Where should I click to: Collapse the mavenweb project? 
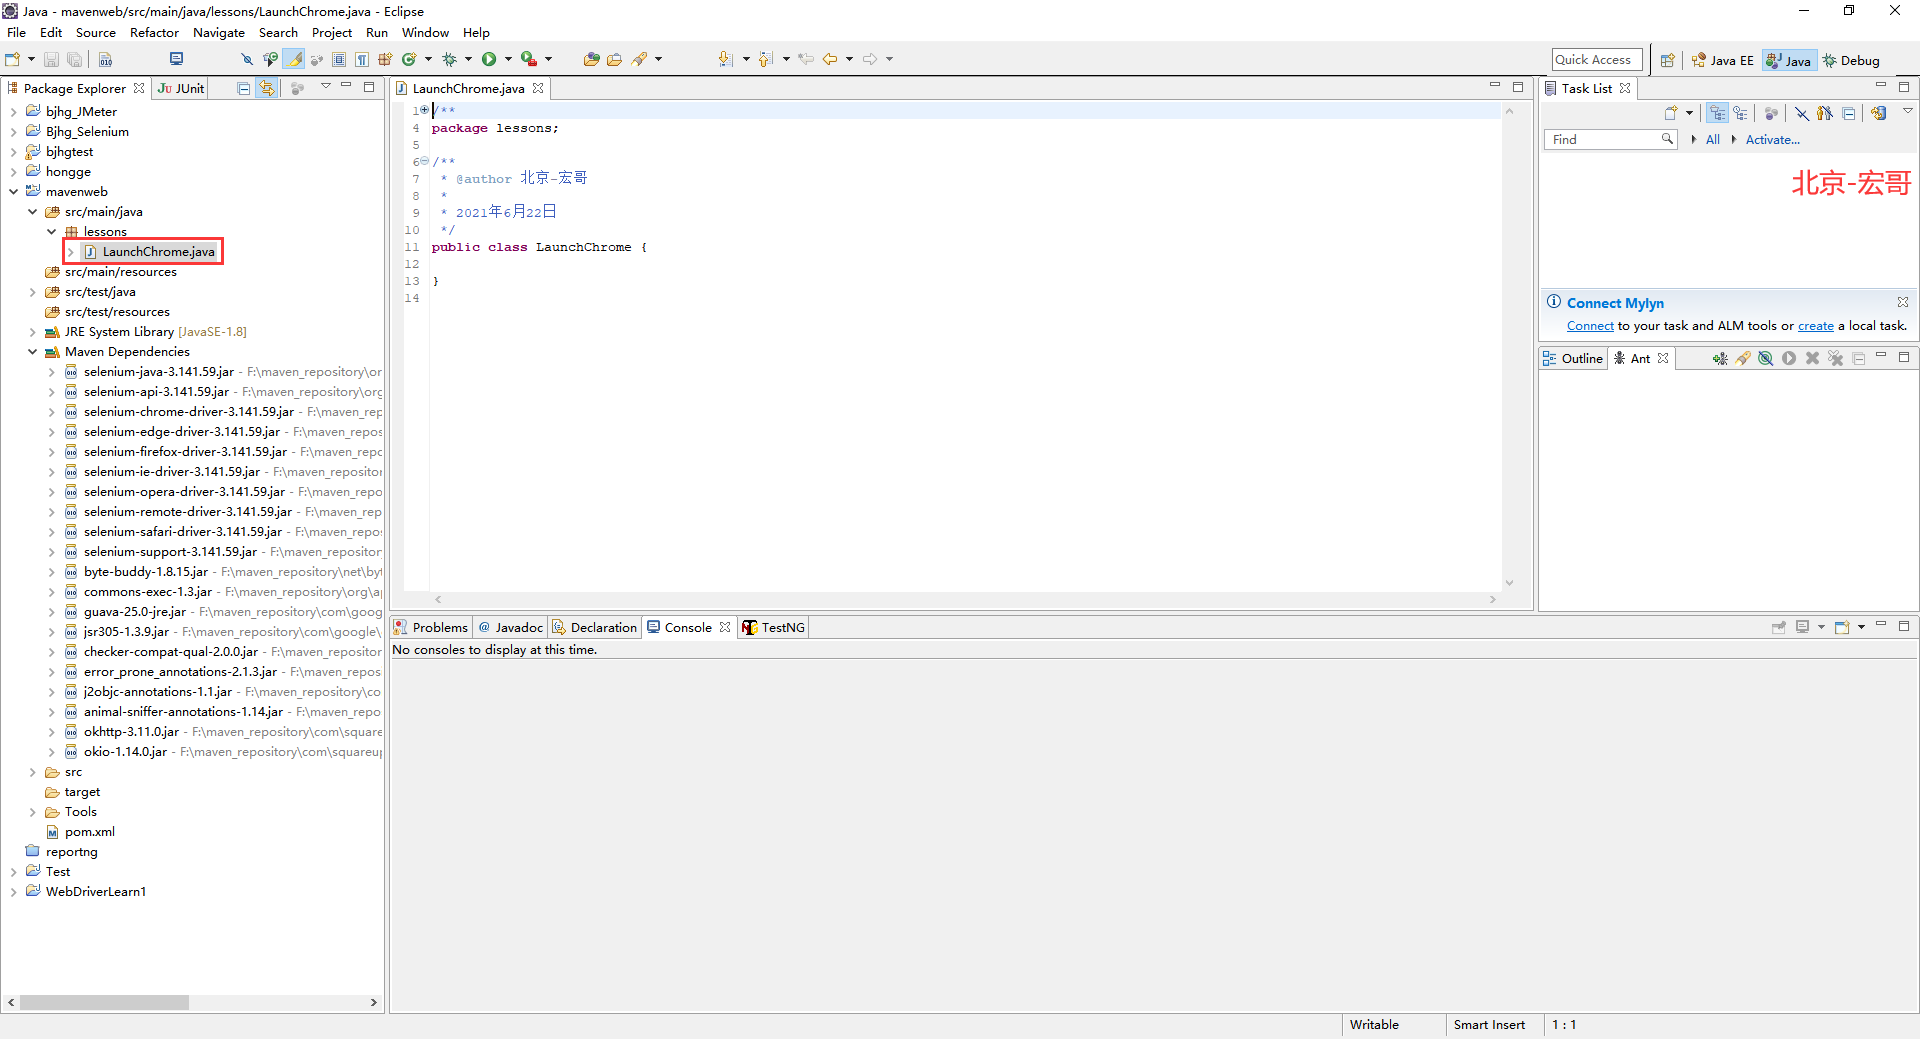(13, 192)
